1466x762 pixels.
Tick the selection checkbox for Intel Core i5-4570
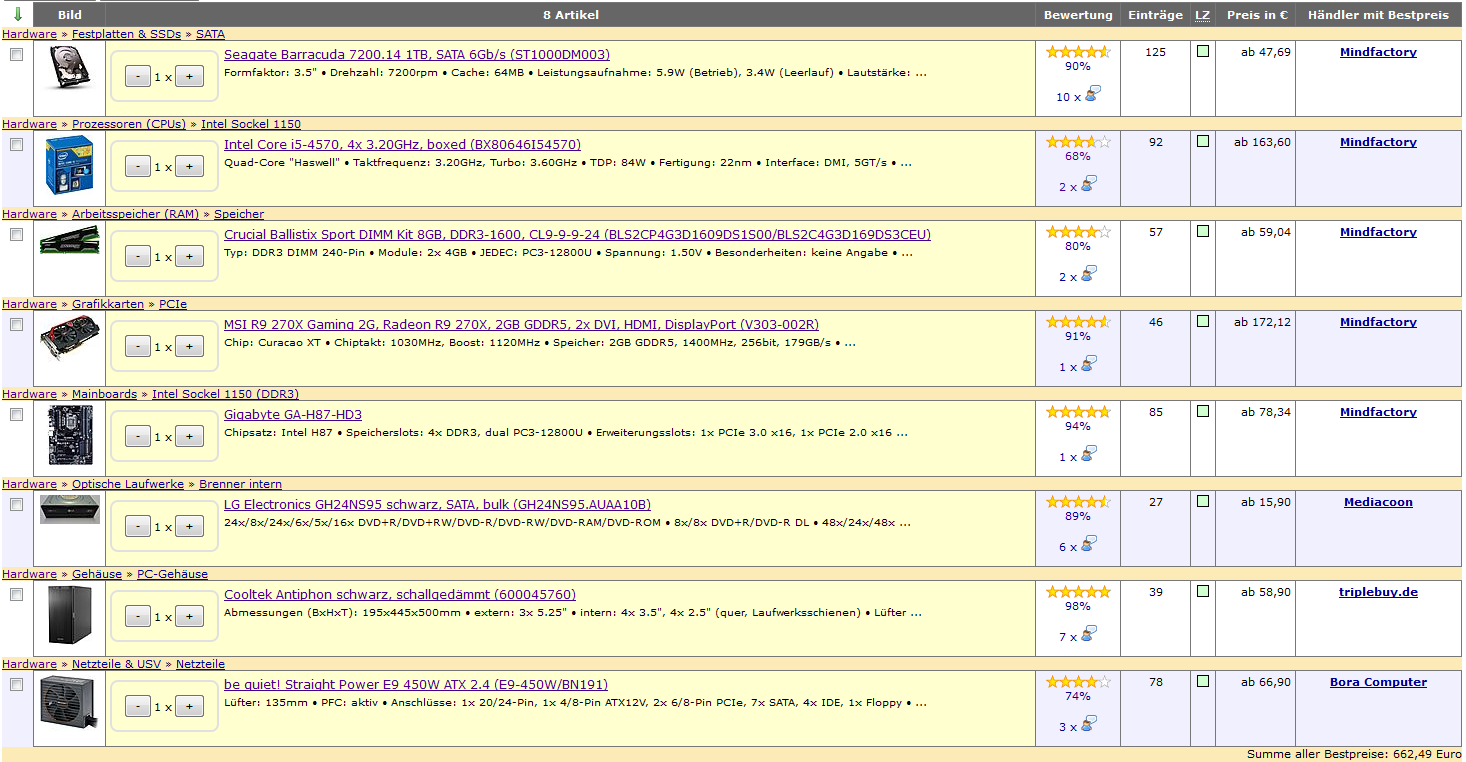[16, 145]
